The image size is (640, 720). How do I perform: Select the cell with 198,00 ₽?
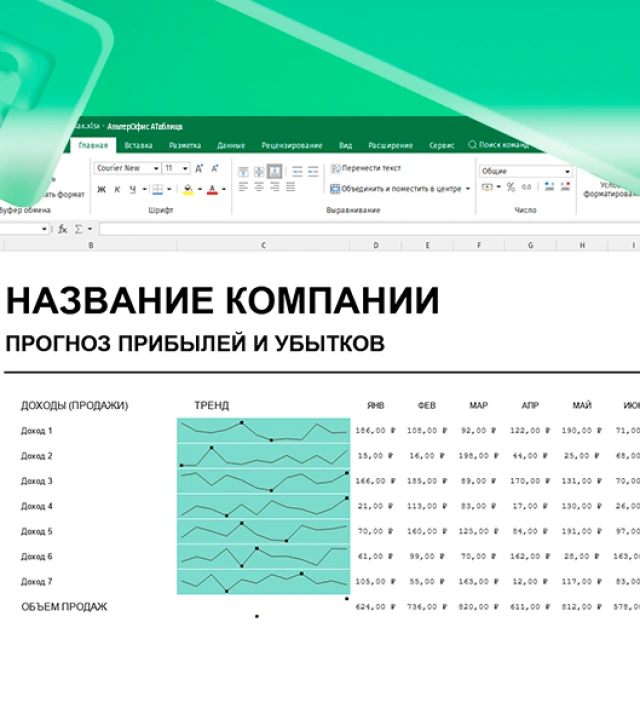point(478,456)
